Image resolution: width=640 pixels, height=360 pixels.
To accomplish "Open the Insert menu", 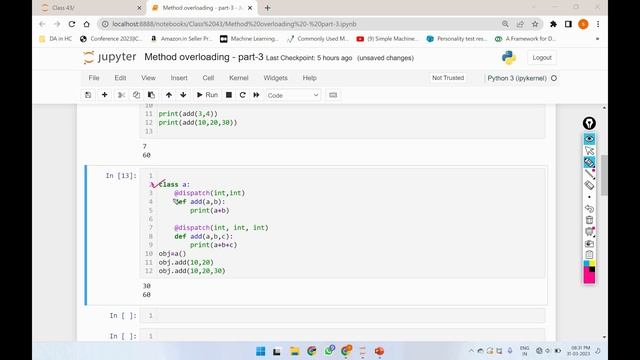I will pyautogui.click(x=179, y=78).
